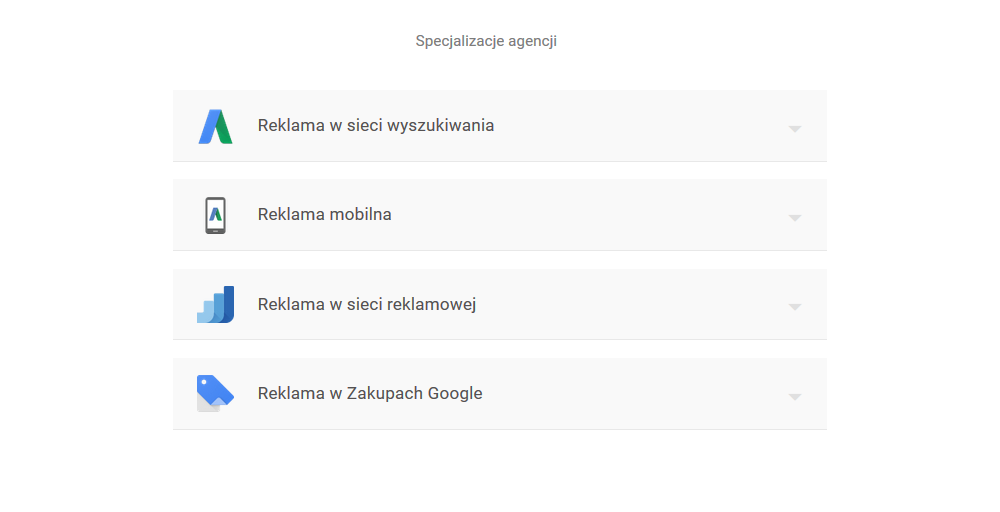Viewport: 1000px width, 512px height.
Task: Select the 'Reklama w sieci wyszukiwania' title
Action: tap(376, 126)
